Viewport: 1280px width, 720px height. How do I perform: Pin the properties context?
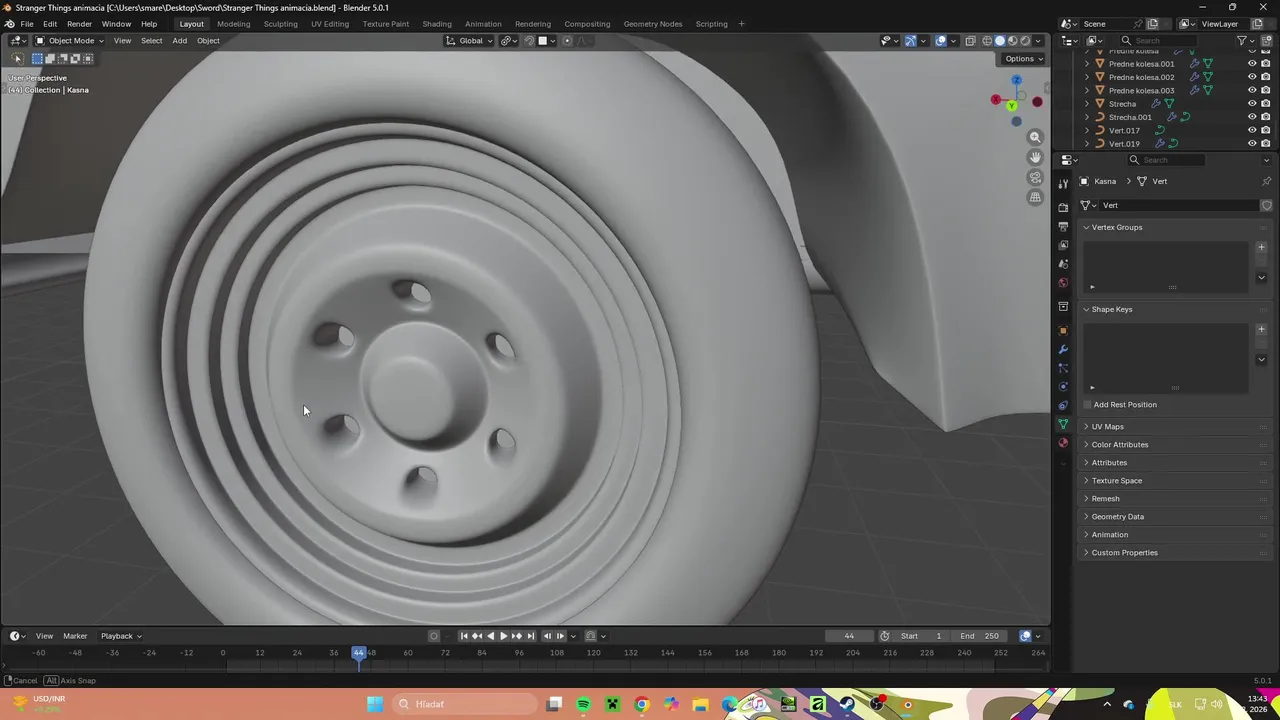click(x=1266, y=181)
